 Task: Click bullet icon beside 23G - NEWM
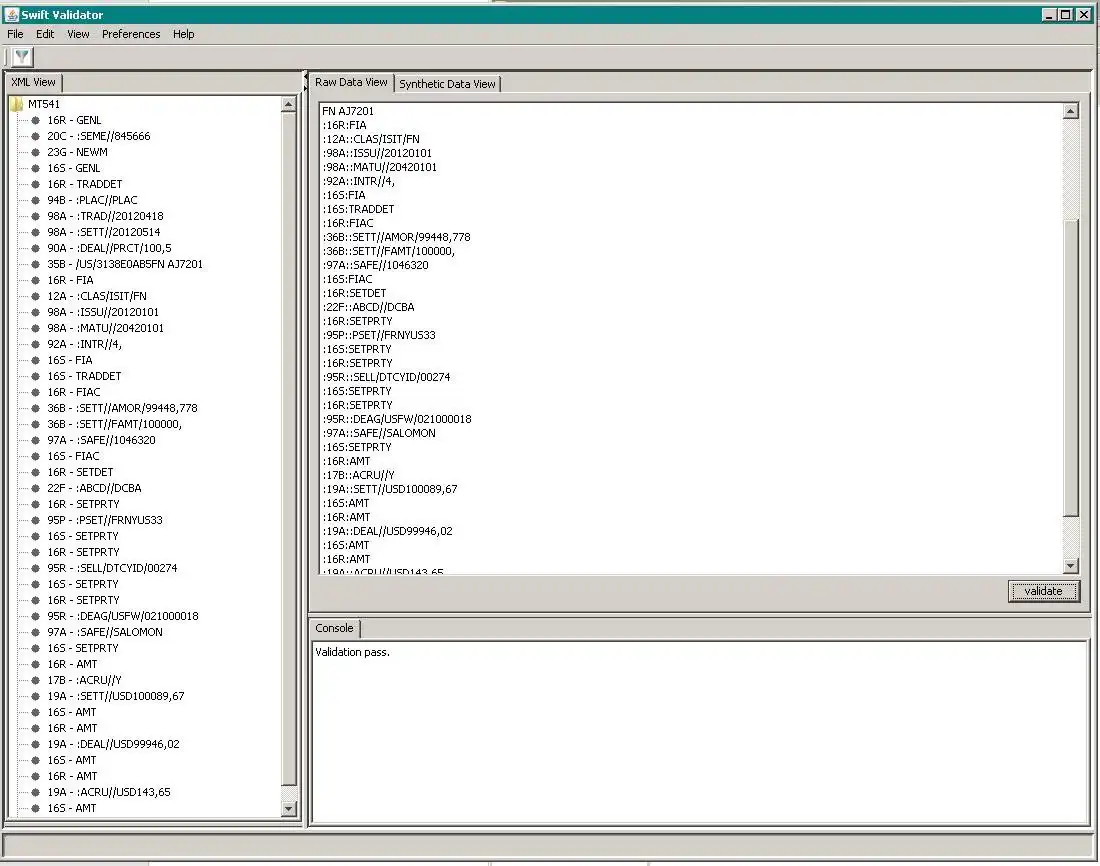(35, 152)
